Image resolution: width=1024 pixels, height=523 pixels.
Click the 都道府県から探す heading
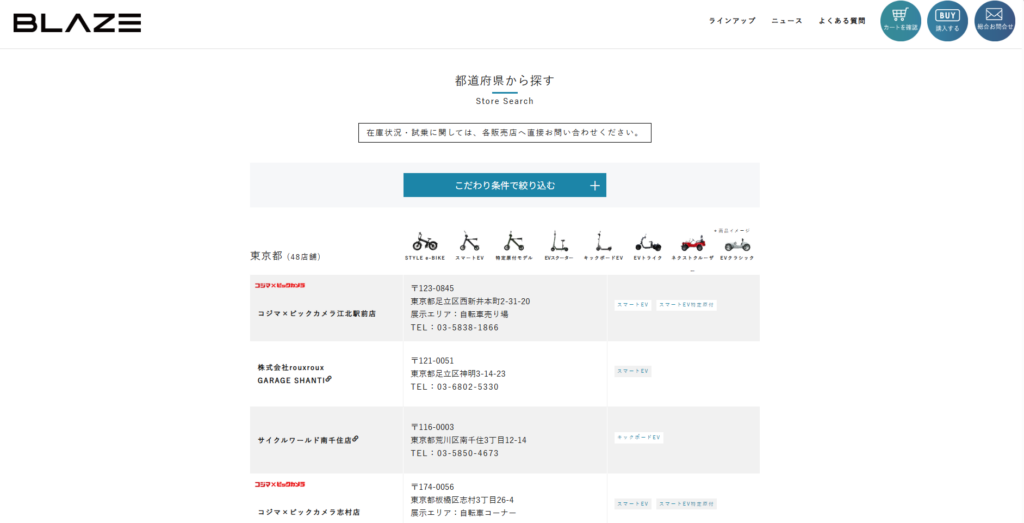pyautogui.click(x=505, y=81)
